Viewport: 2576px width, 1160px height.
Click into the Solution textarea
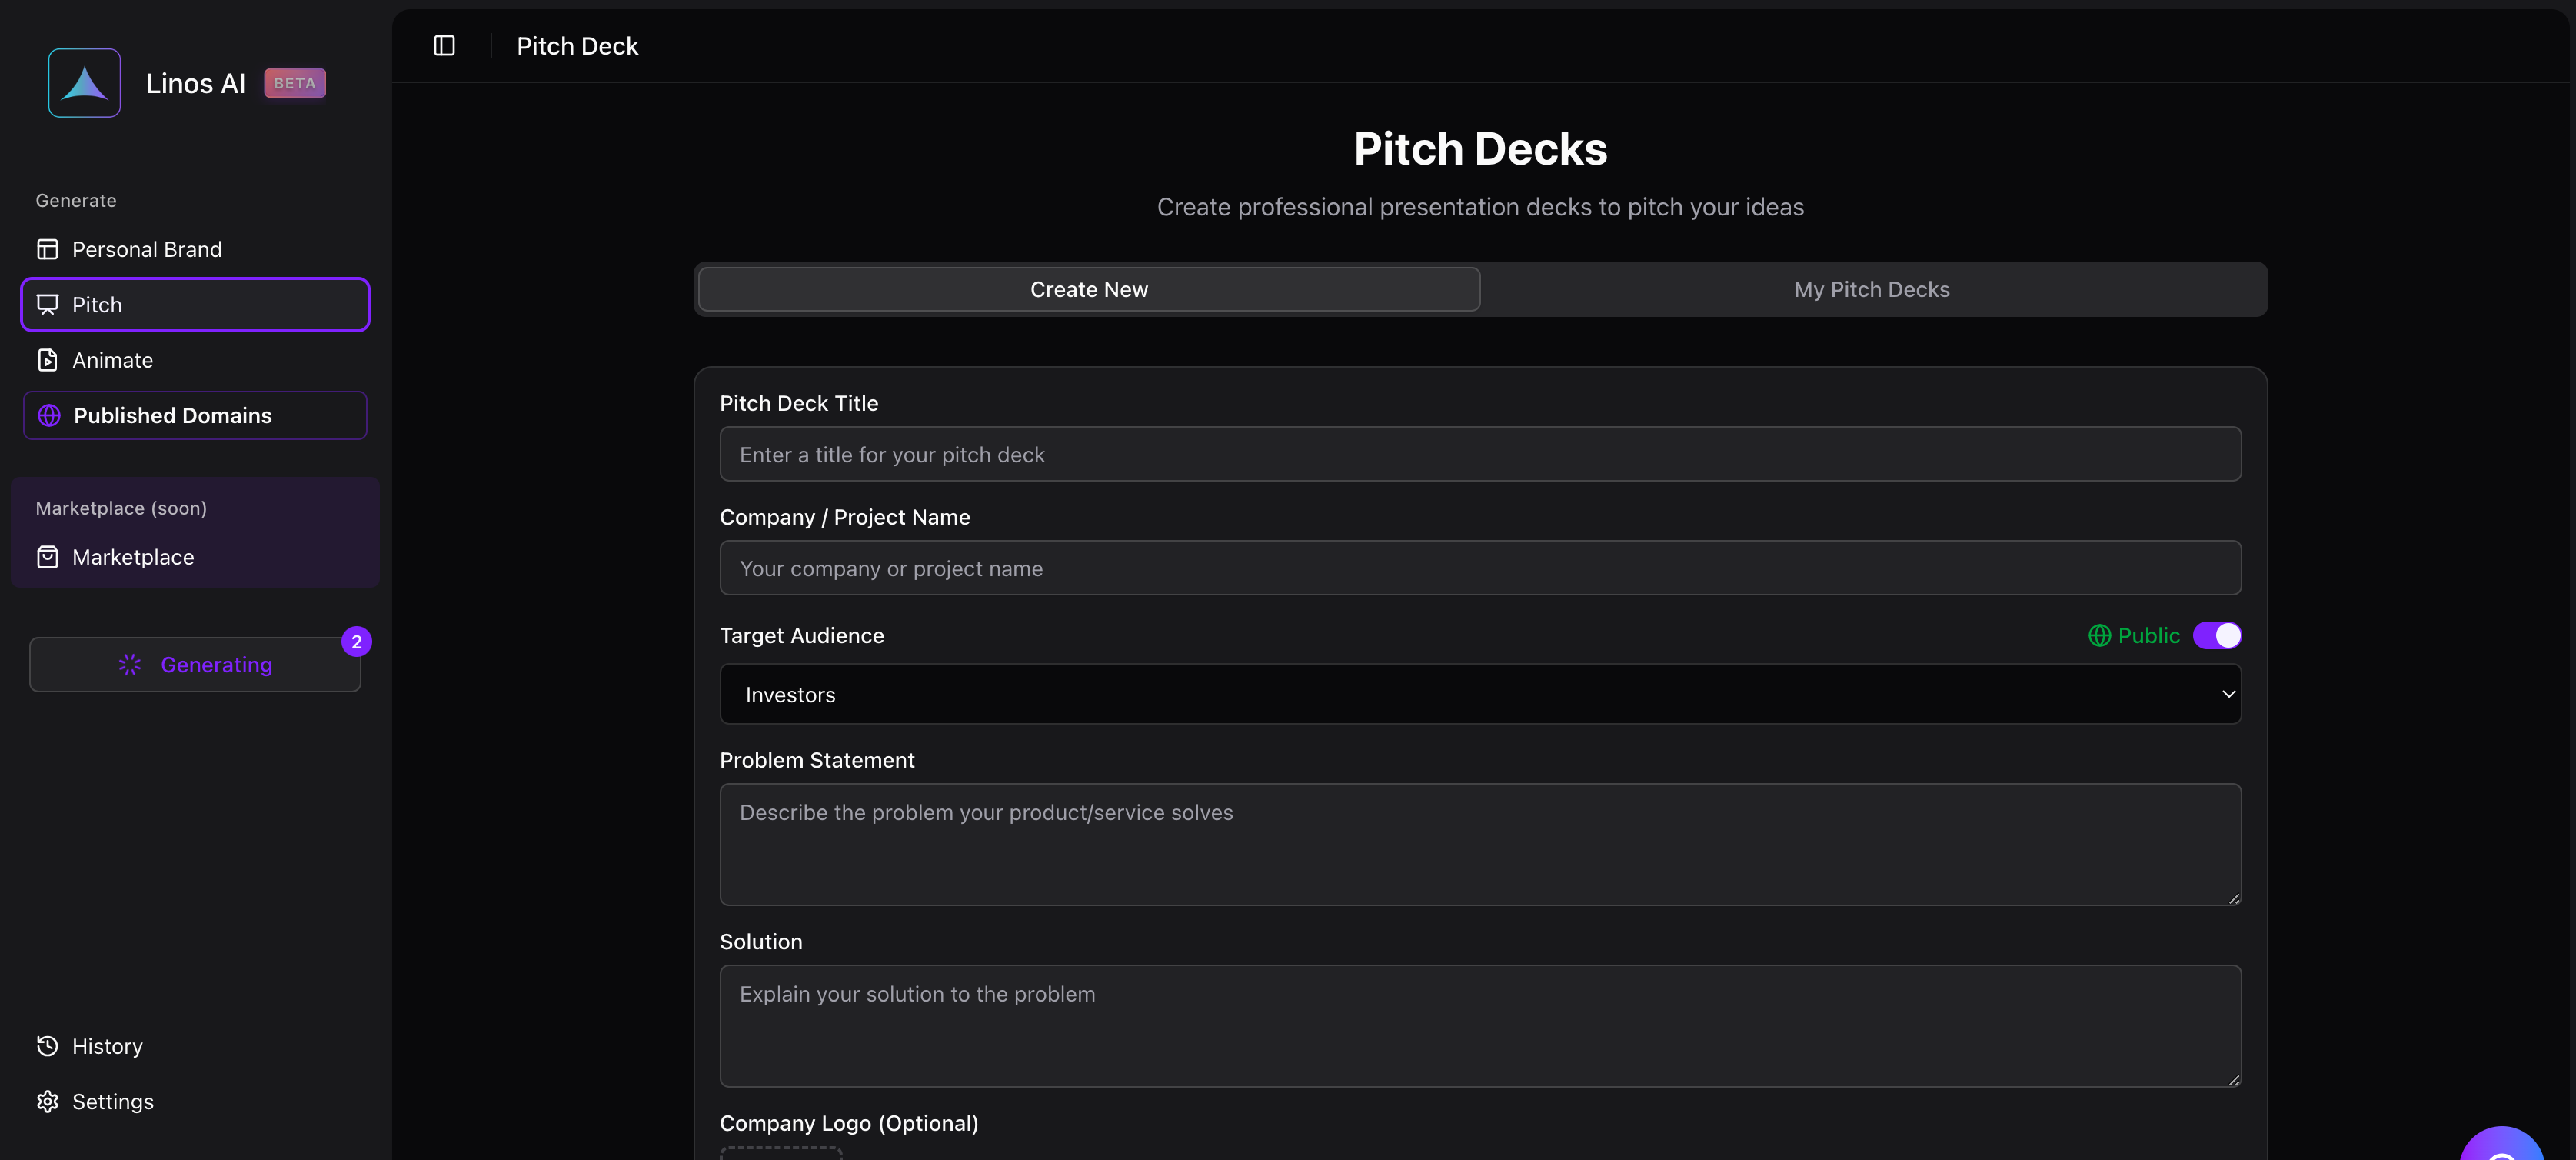[x=1480, y=1026]
